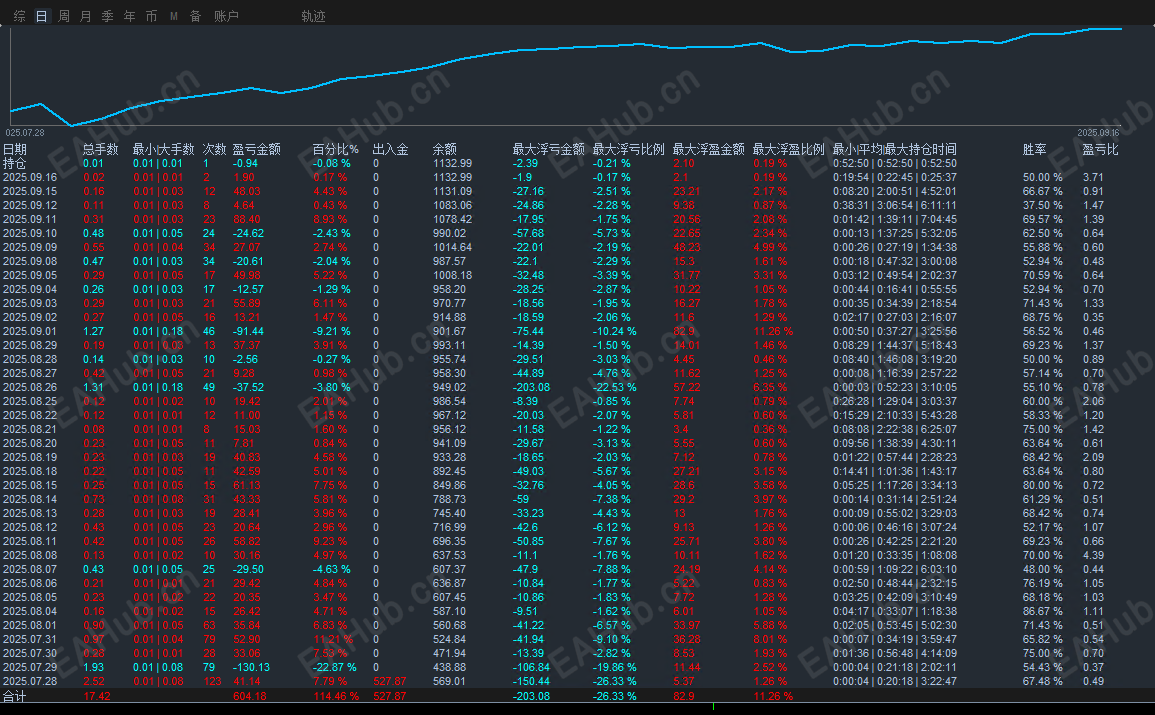Select the 2025.09.10 date row
The image size is (1155, 715).
click(30, 233)
